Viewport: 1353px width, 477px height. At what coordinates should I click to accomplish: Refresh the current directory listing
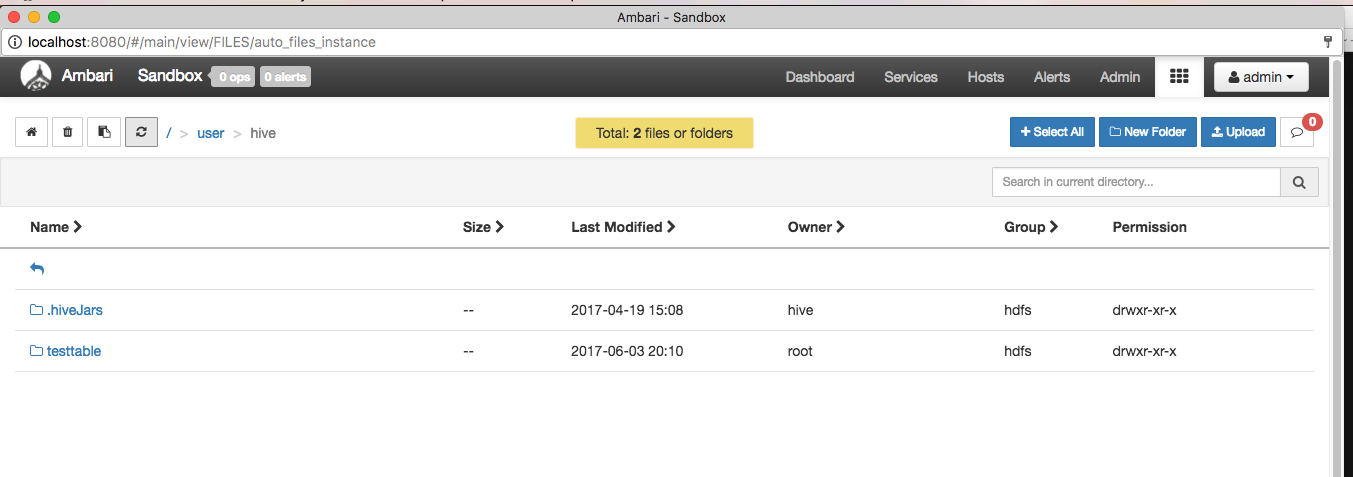(x=141, y=132)
